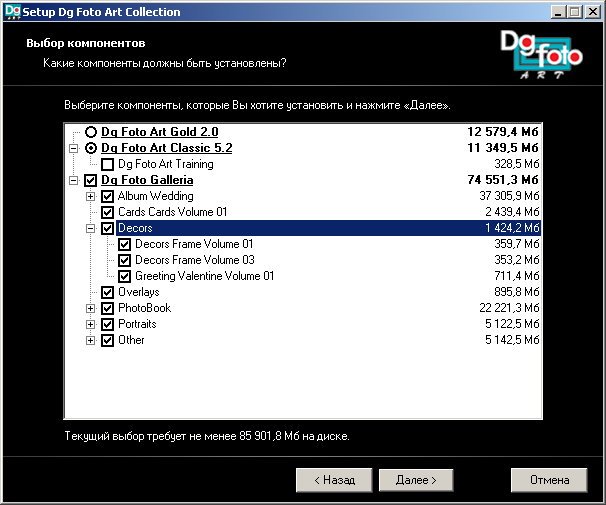Collapse the Dg Foto Galleria node

pyautogui.click(x=73, y=180)
